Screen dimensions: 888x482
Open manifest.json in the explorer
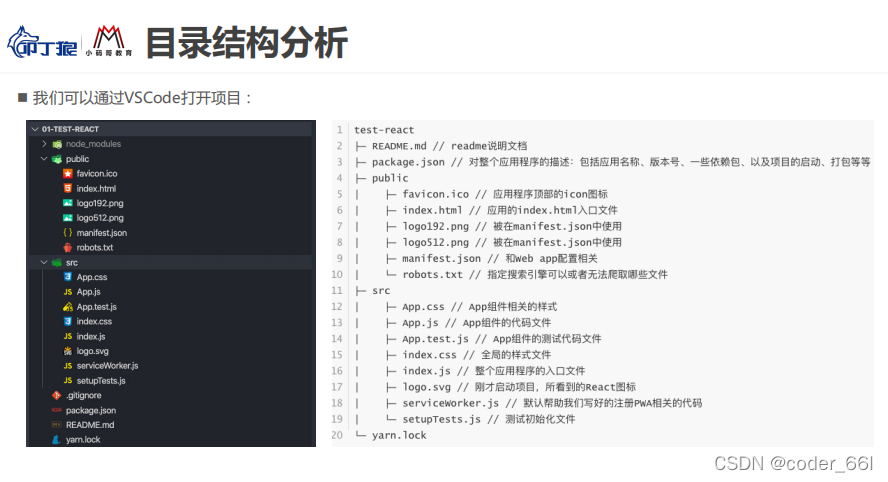point(102,233)
